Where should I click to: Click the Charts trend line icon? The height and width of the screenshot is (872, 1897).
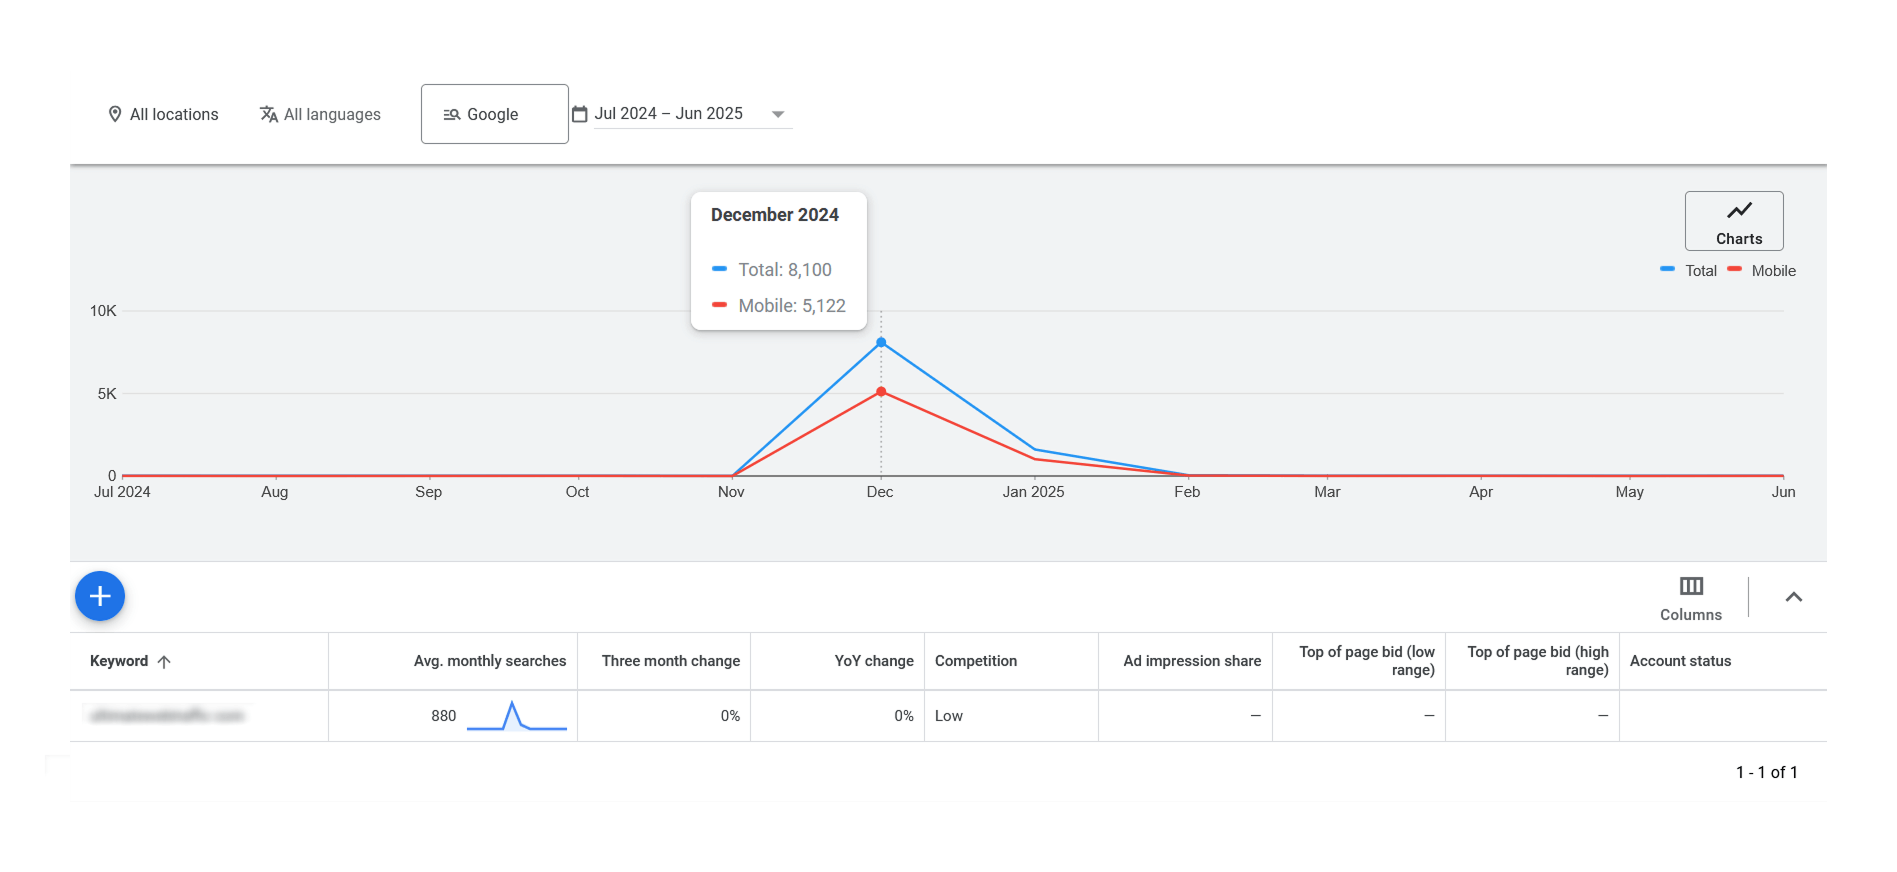(1739, 211)
